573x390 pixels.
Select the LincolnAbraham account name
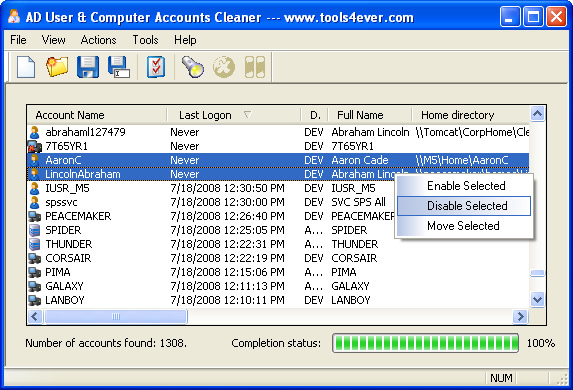coord(83,174)
